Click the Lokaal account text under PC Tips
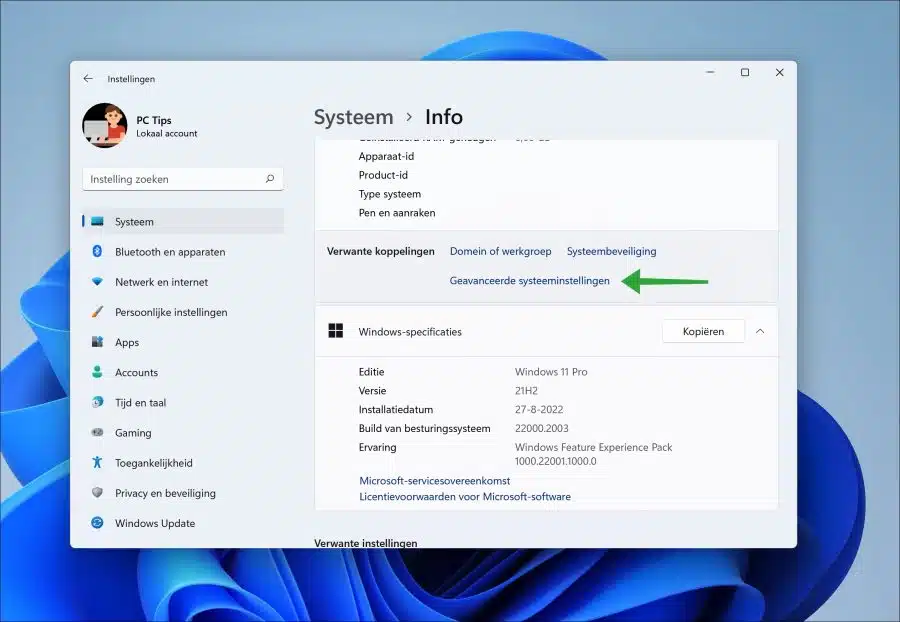The image size is (900, 622). 166,133
